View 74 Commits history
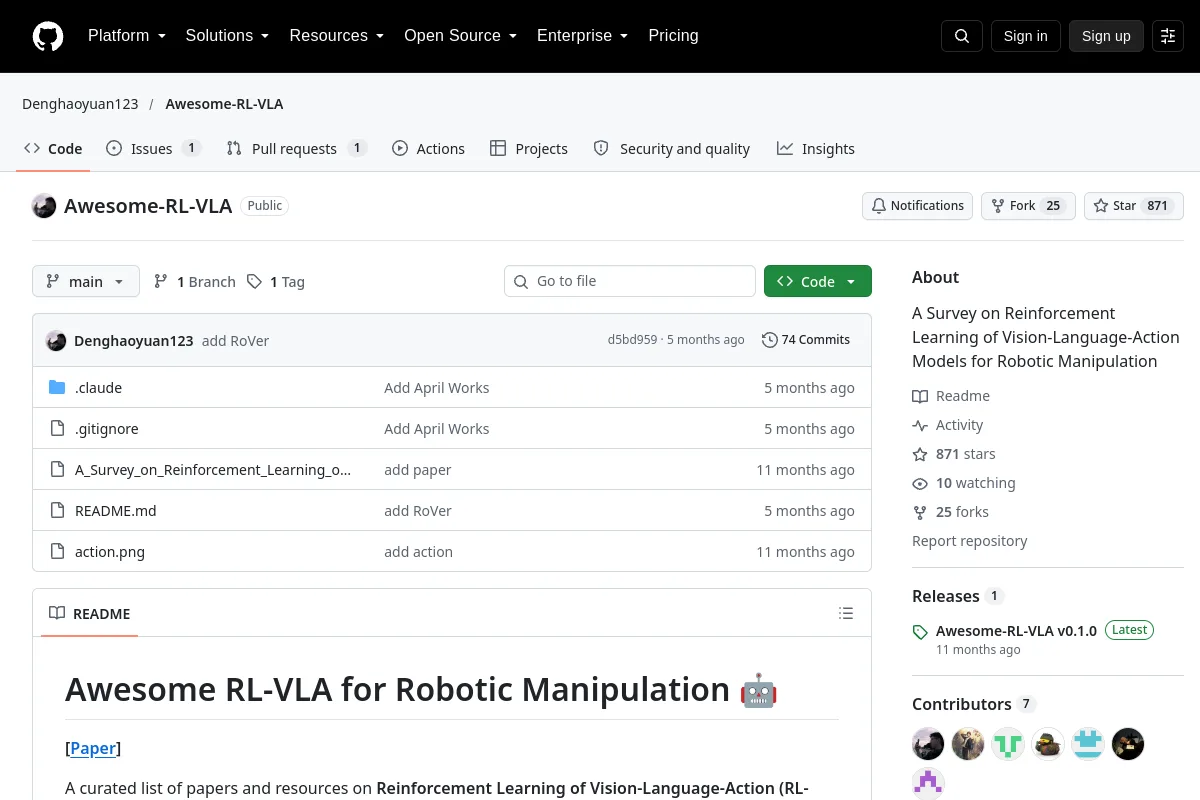 [x=805, y=340]
